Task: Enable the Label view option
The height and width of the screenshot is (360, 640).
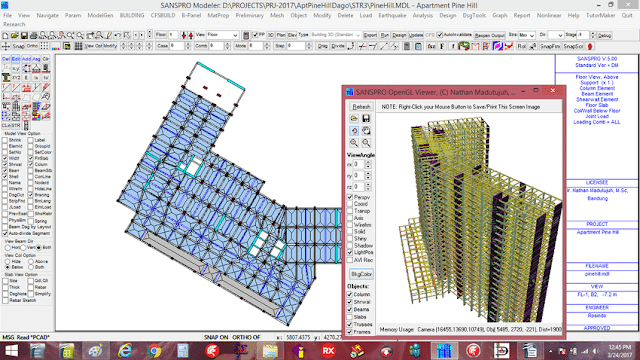Action: click(31, 140)
